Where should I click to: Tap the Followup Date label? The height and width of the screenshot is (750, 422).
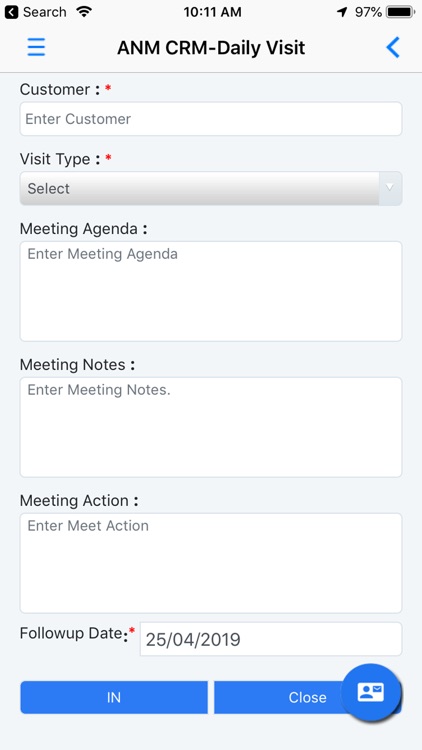point(74,634)
